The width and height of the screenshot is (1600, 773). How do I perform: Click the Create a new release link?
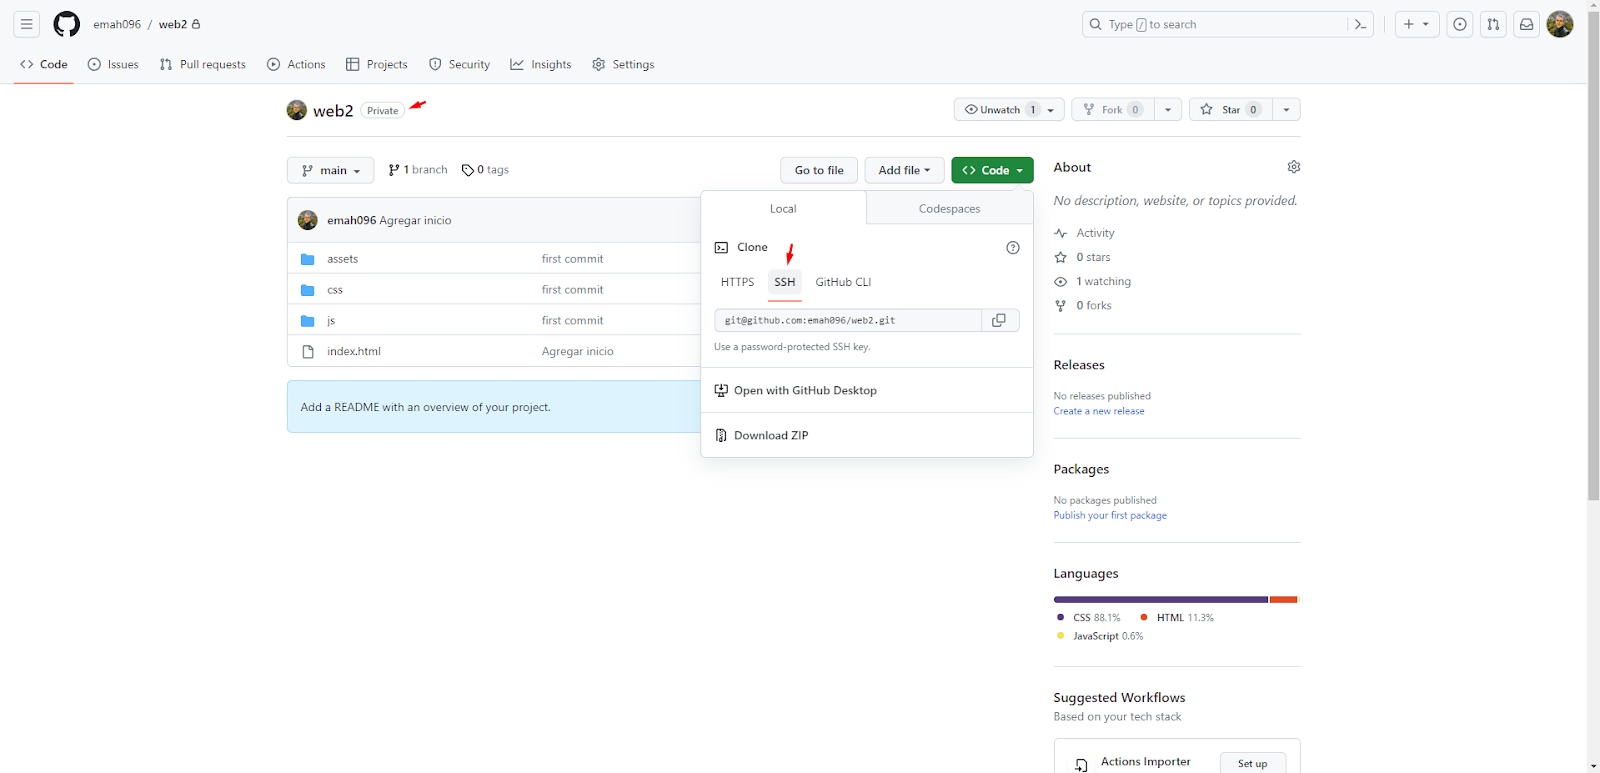[x=1098, y=411]
